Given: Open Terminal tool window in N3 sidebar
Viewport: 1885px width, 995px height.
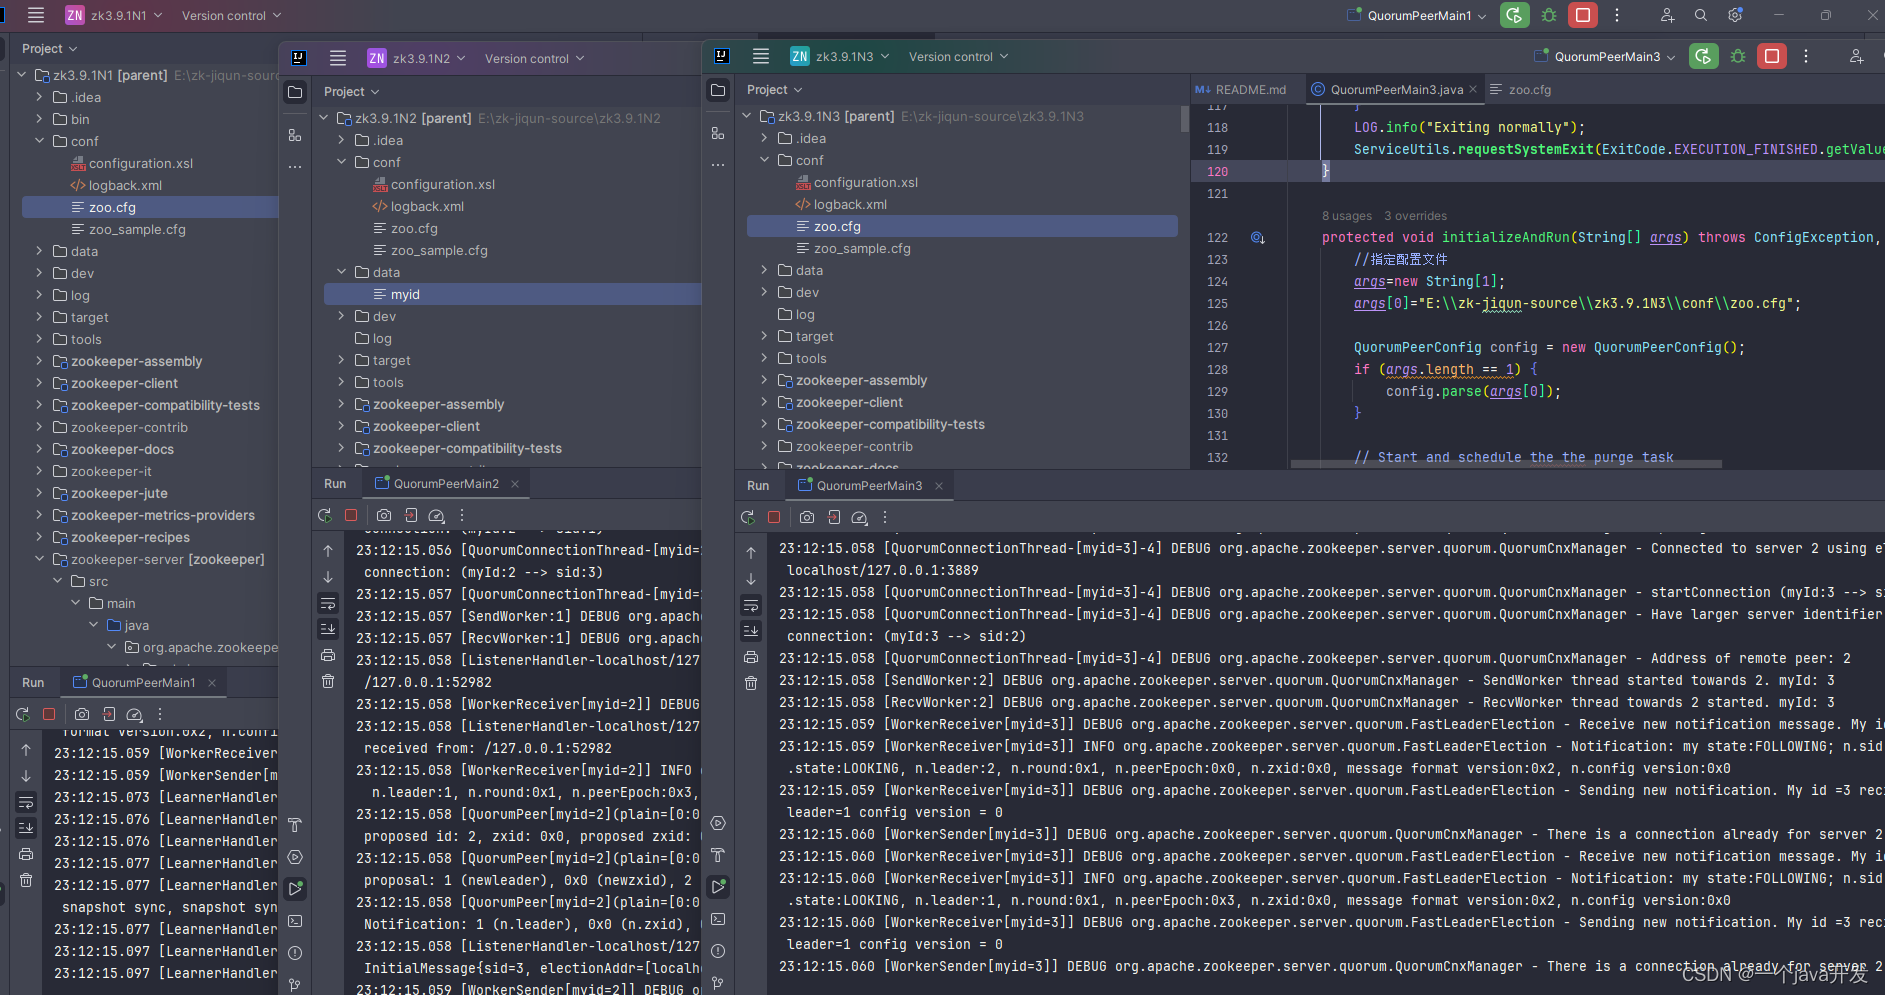Looking at the screenshot, I should 718,919.
